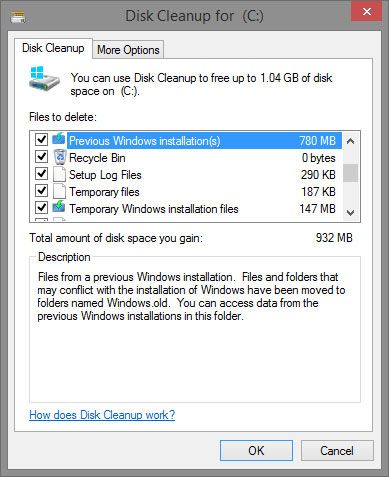Image resolution: width=389 pixels, height=477 pixels.
Task: Switch to the More Options tab
Action: coord(128,50)
